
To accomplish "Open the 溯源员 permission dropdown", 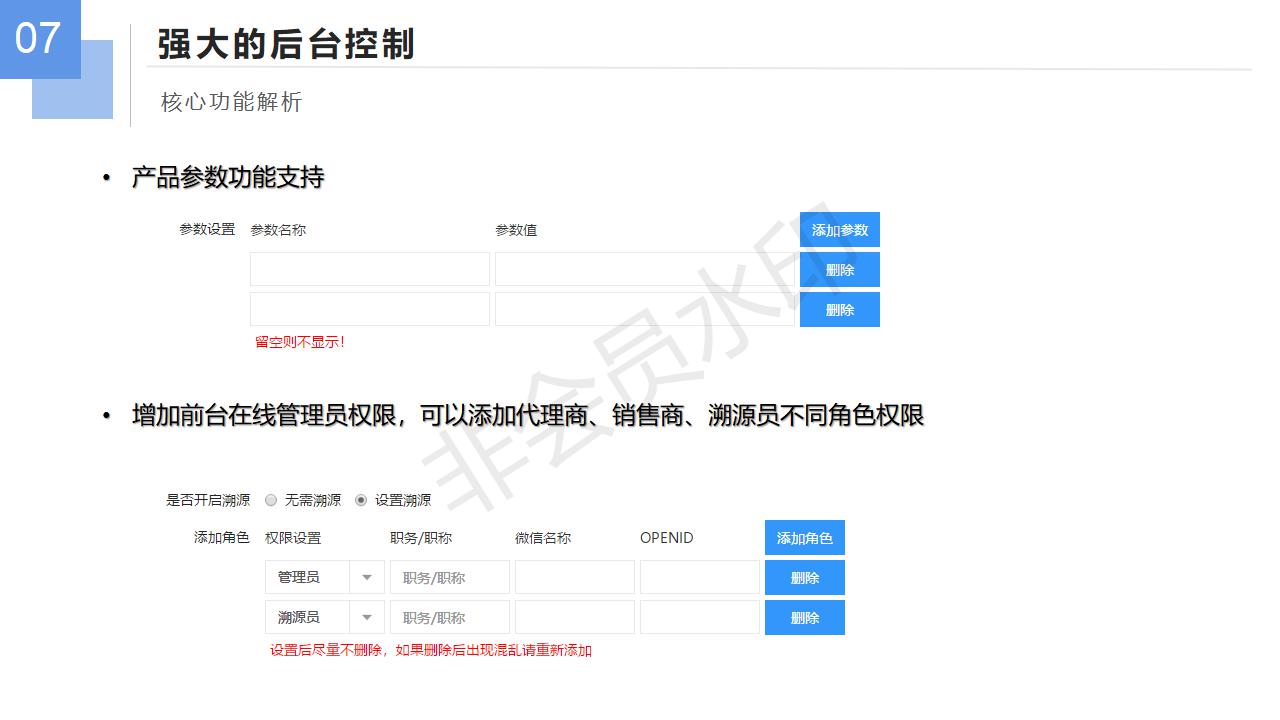I will pos(308,617).
